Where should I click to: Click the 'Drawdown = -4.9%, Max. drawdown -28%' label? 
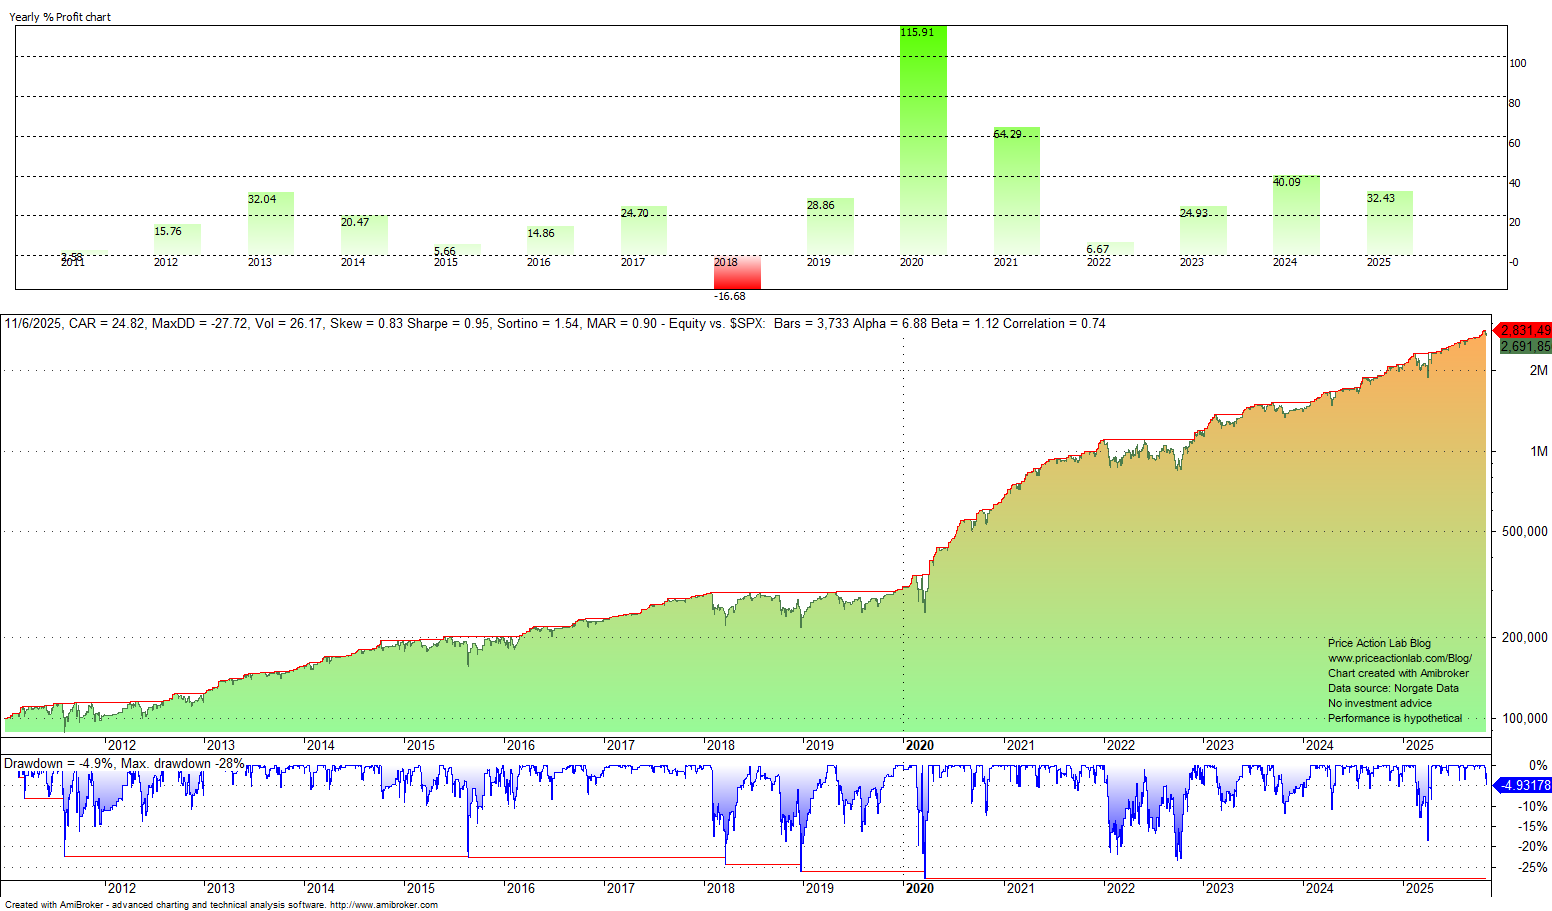click(x=124, y=763)
